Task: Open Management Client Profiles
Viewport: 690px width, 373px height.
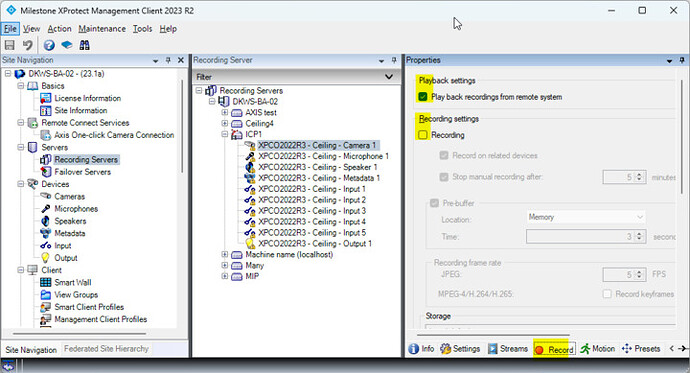Action: coord(100,319)
